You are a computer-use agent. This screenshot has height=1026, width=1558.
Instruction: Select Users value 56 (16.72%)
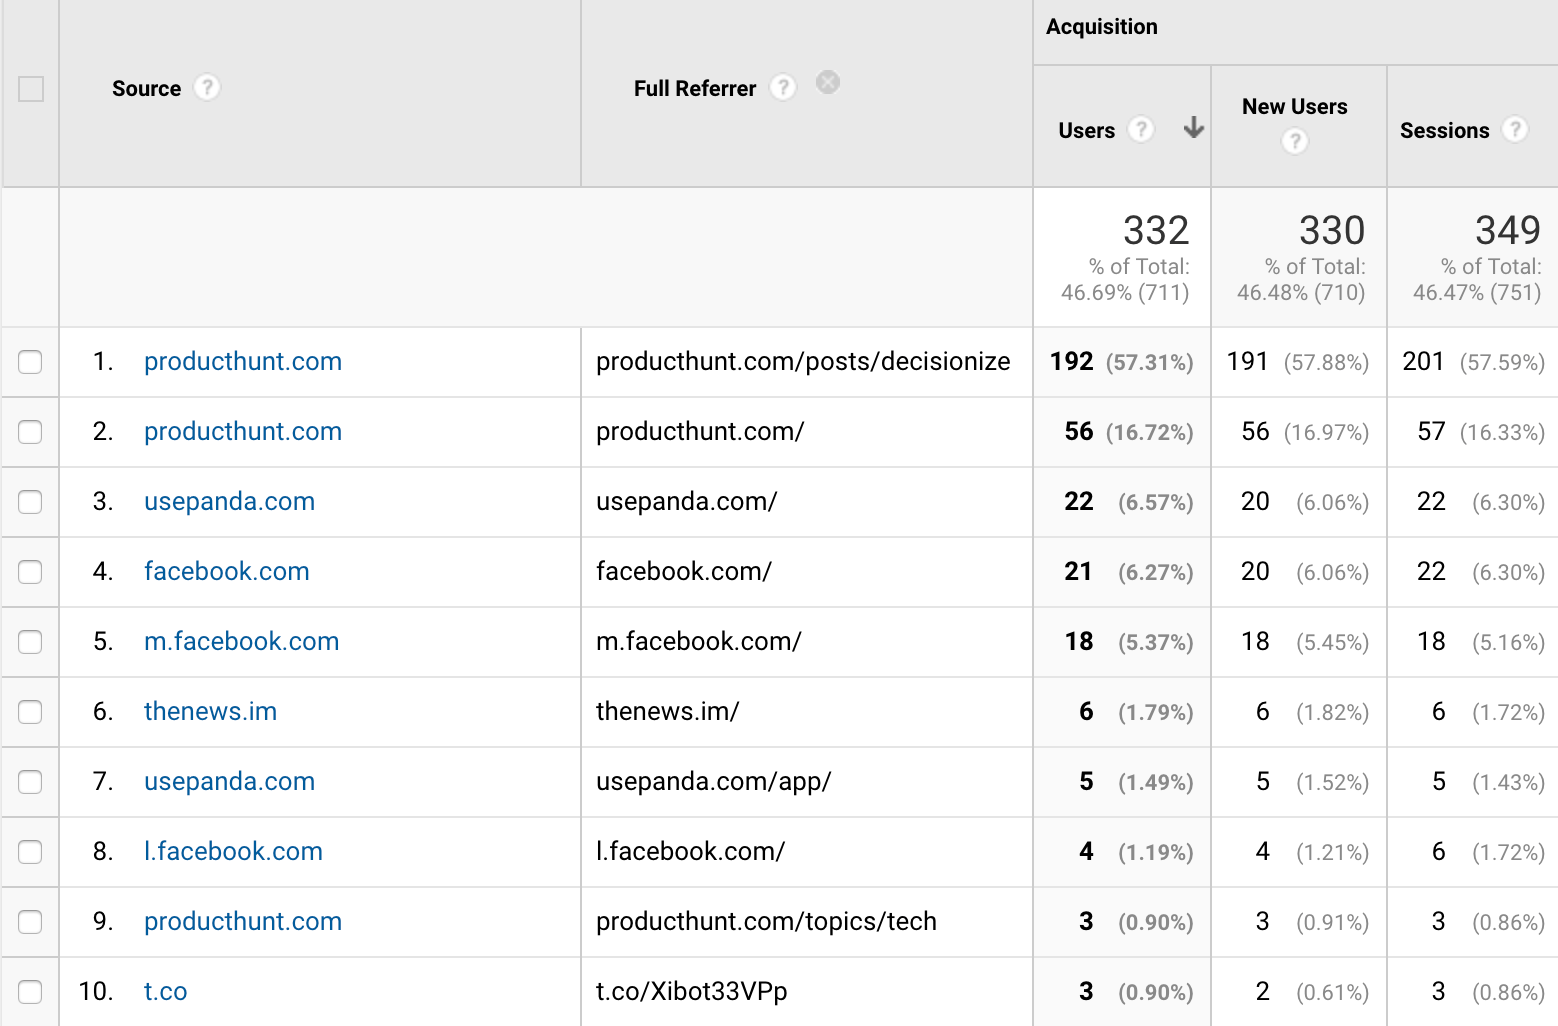pyautogui.click(x=1129, y=432)
